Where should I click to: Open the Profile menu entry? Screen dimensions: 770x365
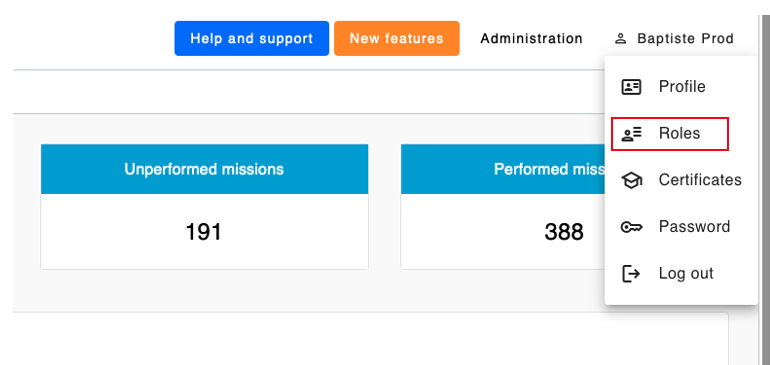[681, 87]
